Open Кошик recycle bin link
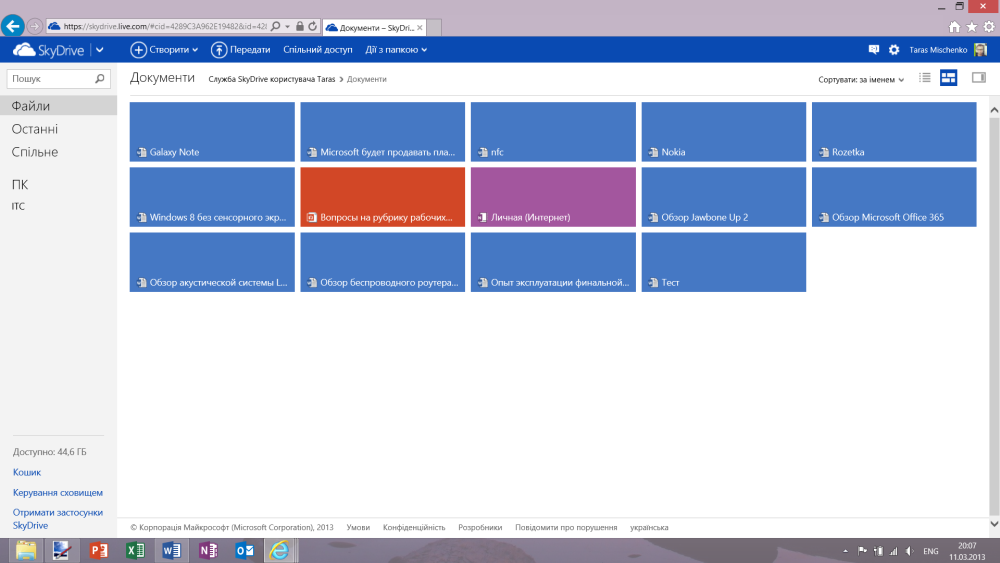The height and width of the screenshot is (563, 1000). coord(27,472)
